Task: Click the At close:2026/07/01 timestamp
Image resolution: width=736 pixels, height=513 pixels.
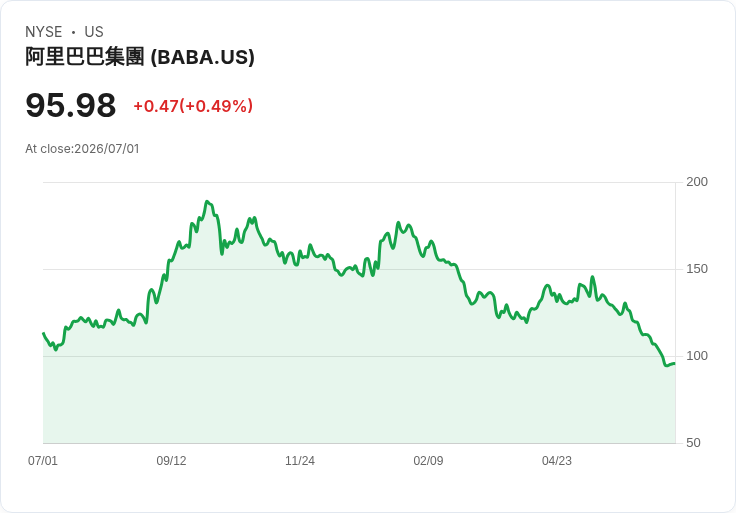Action: point(82,149)
